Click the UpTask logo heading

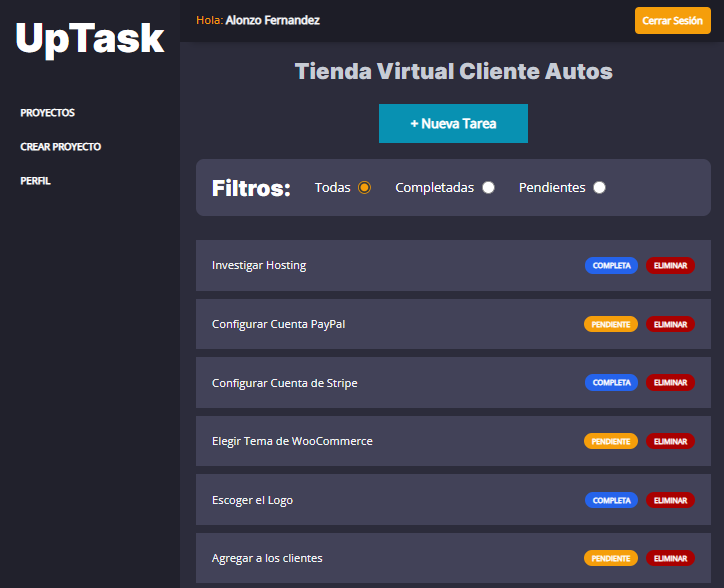click(x=90, y=38)
